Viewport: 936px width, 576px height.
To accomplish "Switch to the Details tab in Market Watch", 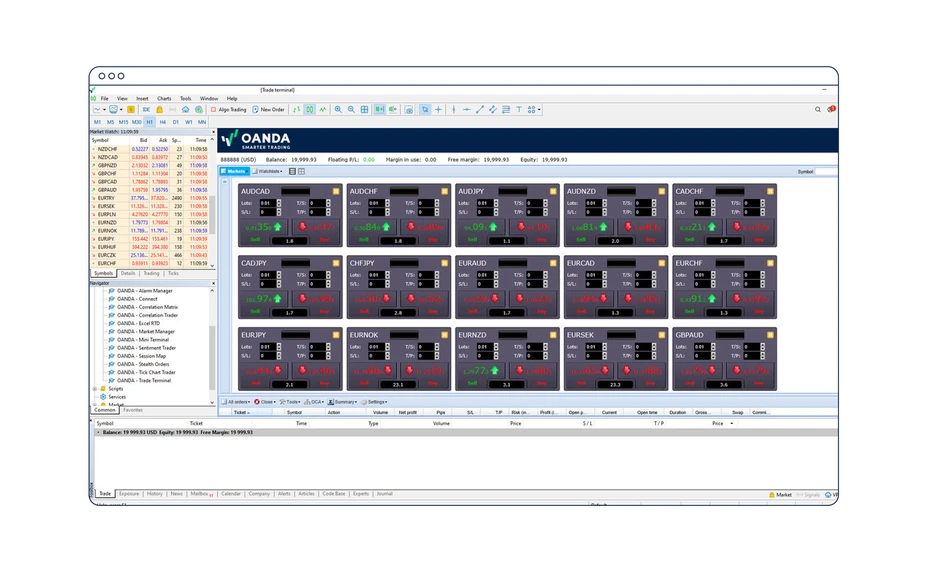I will point(128,273).
